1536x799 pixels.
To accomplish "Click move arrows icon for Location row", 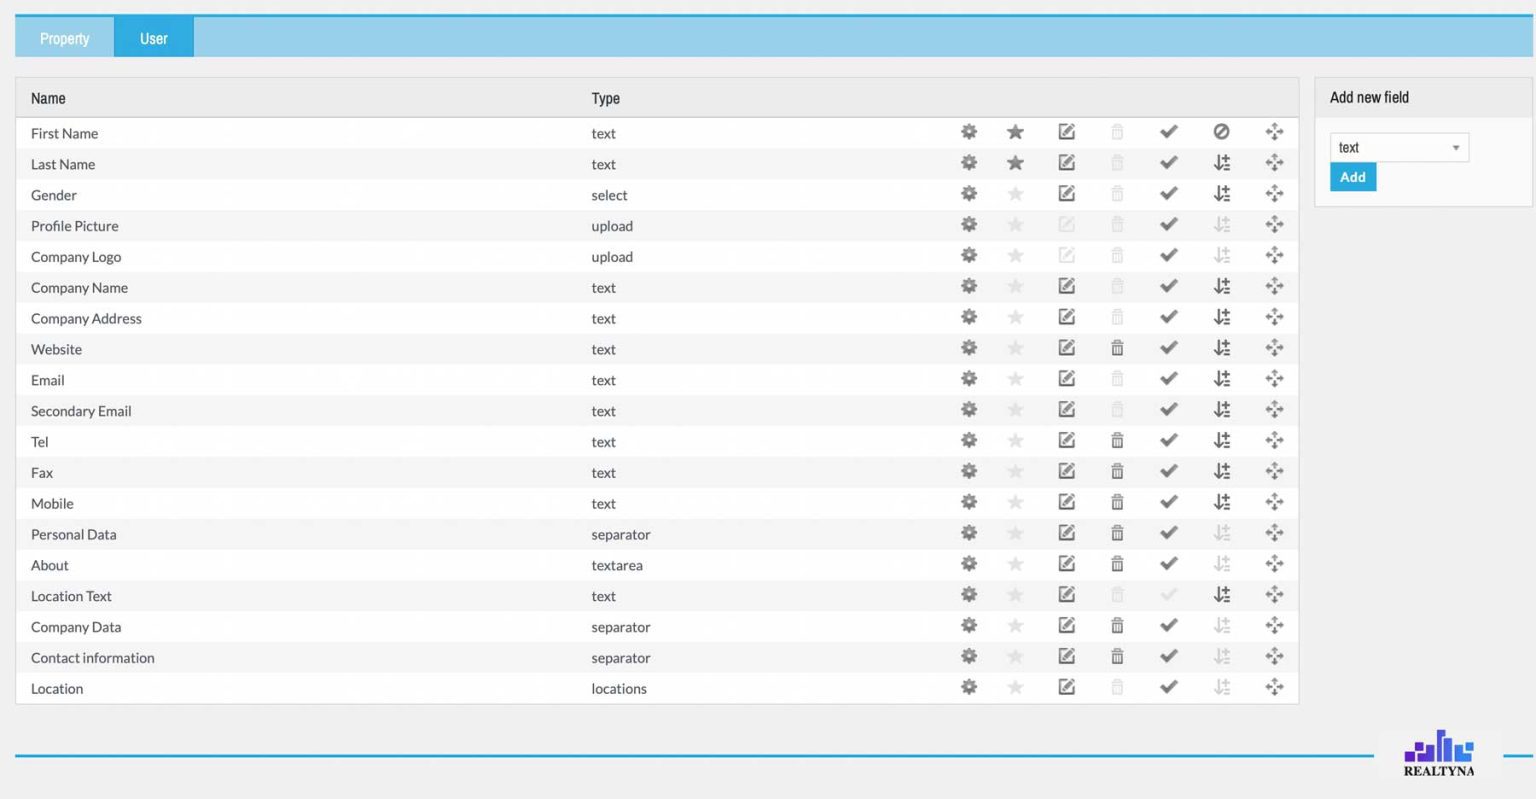I will pos(1274,687).
